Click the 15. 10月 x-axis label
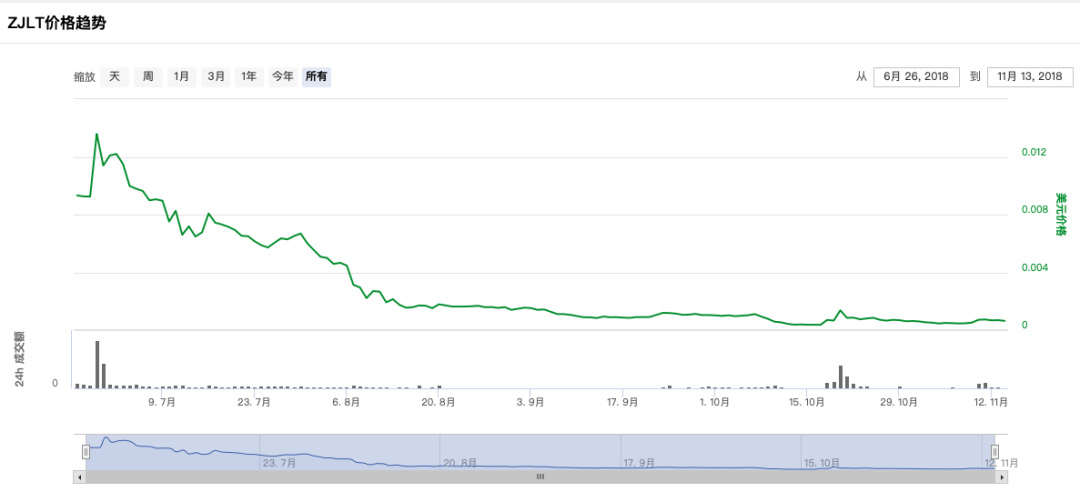Screen dimensions: 1080x492 806,401
